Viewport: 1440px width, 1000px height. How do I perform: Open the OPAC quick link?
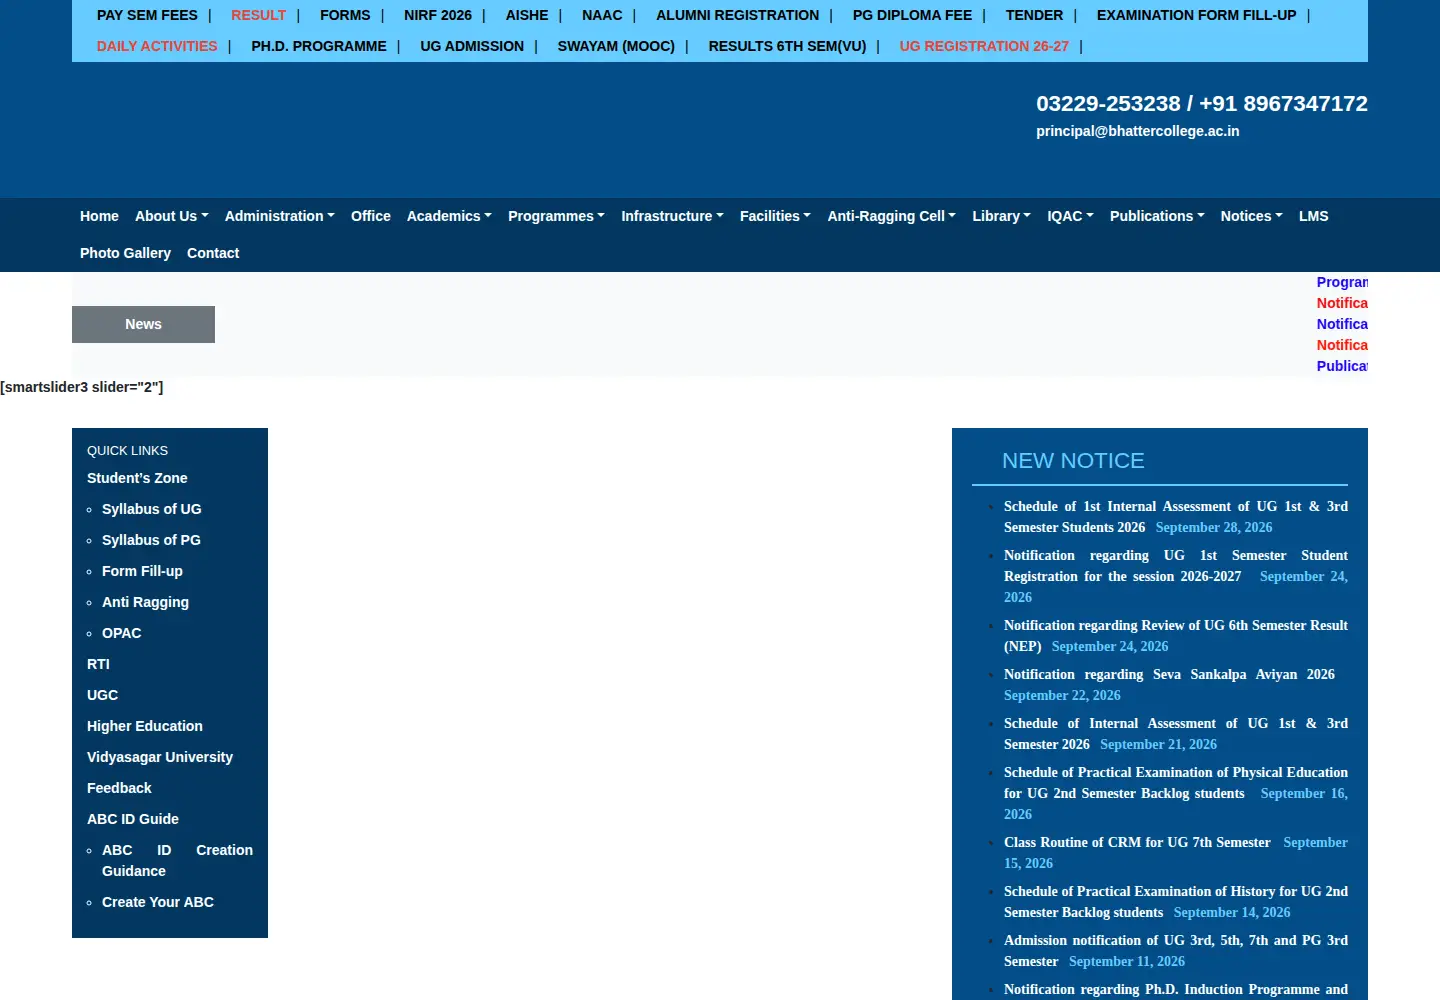pos(121,633)
